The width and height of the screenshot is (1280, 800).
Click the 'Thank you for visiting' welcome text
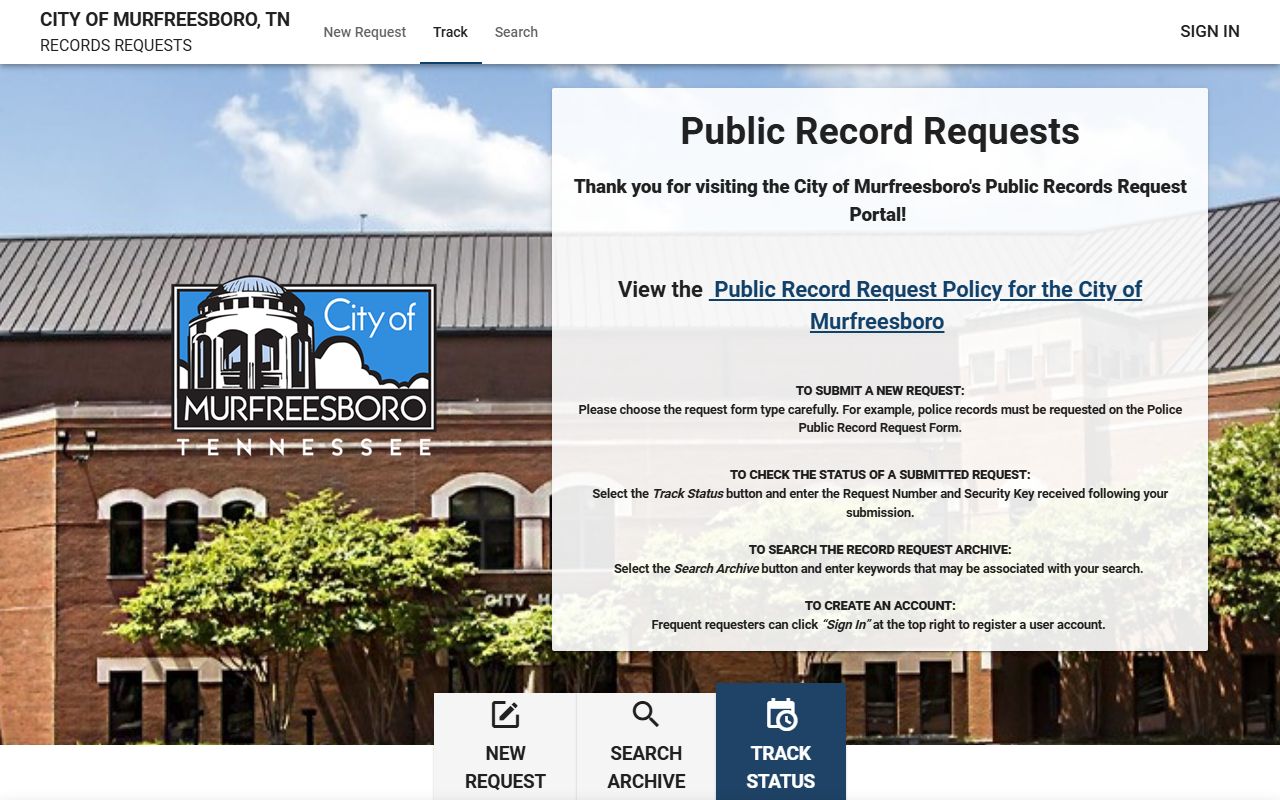(880, 200)
